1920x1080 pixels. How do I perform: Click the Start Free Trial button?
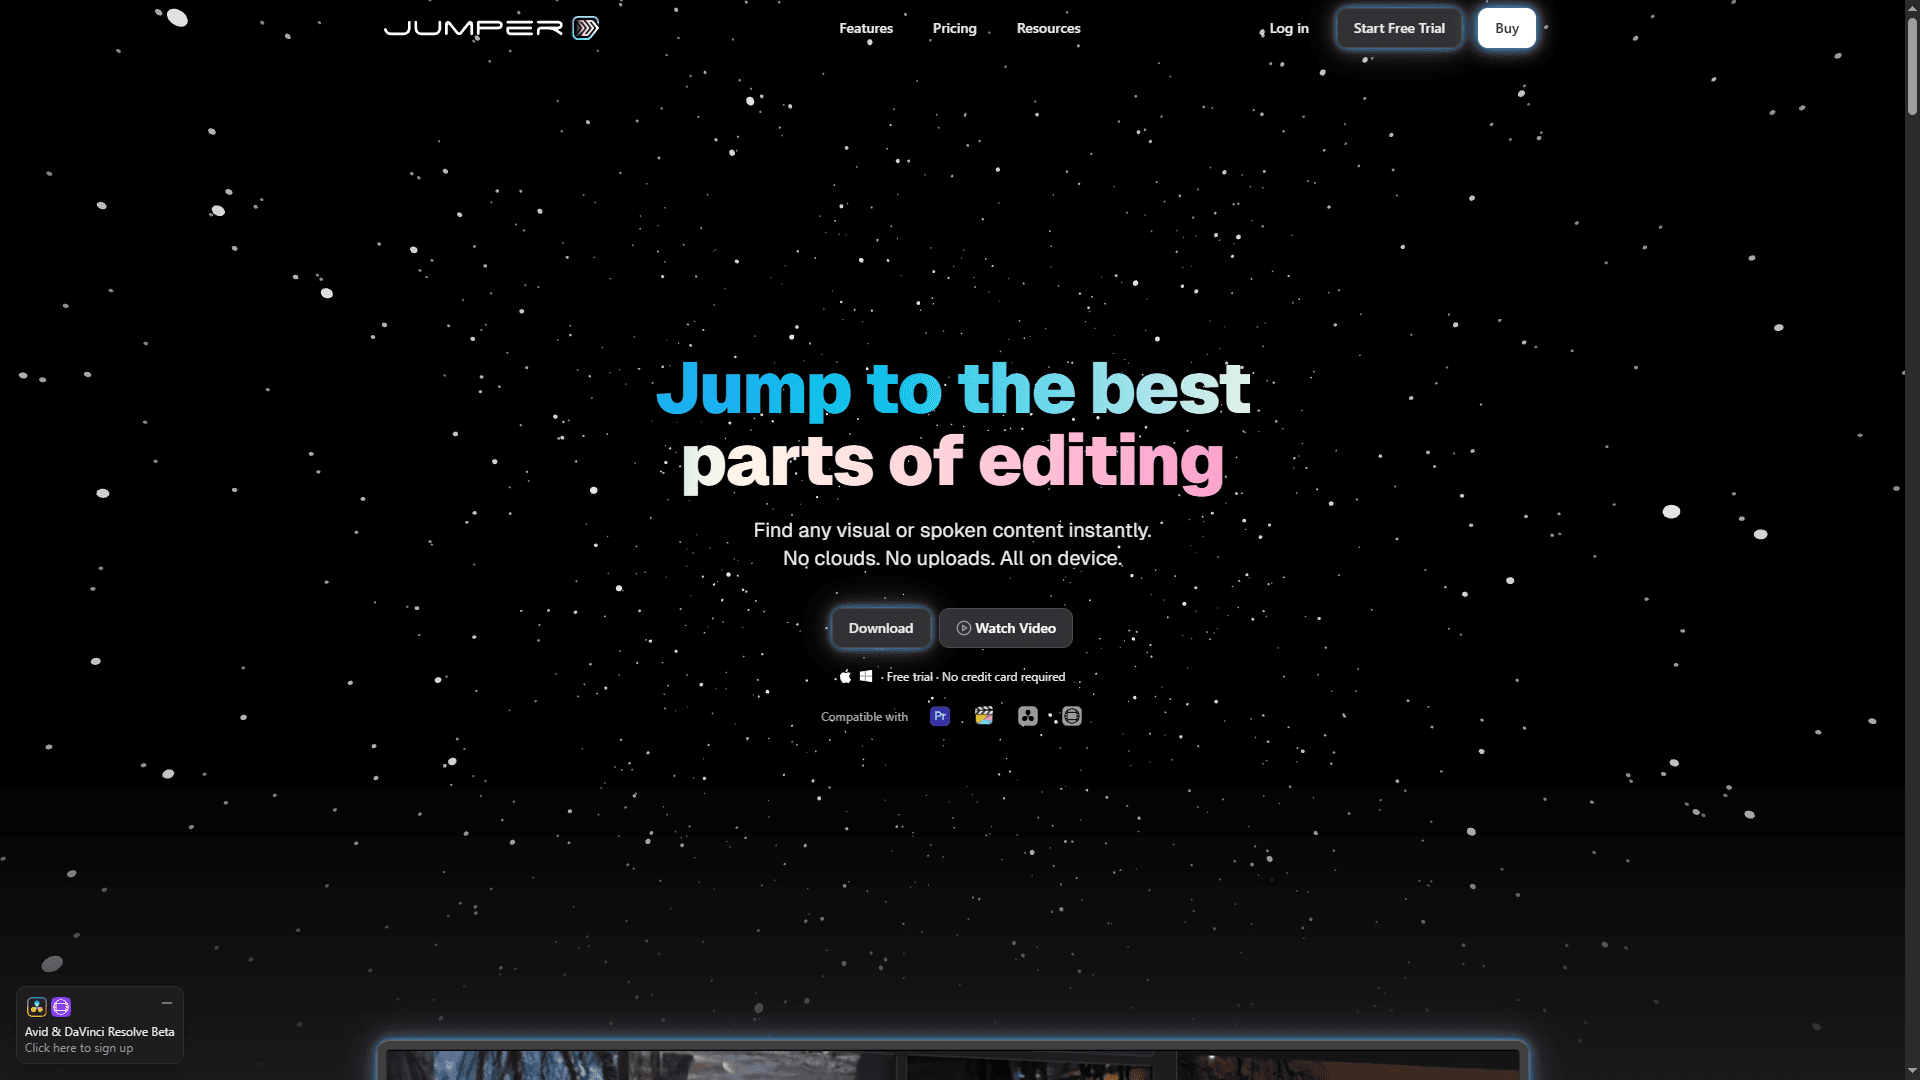(x=1399, y=28)
